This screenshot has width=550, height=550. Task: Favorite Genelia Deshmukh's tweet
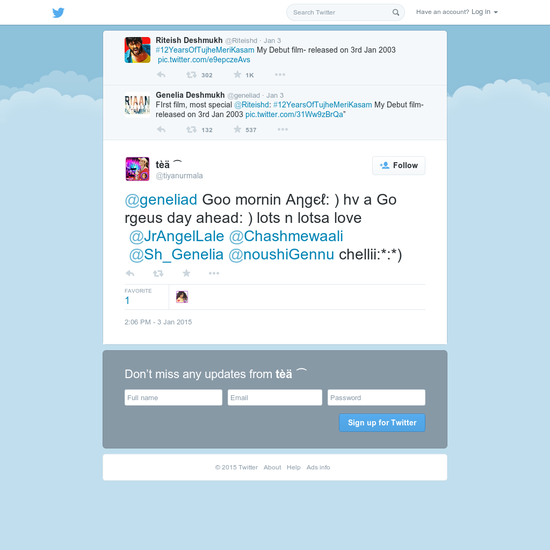tap(237, 129)
